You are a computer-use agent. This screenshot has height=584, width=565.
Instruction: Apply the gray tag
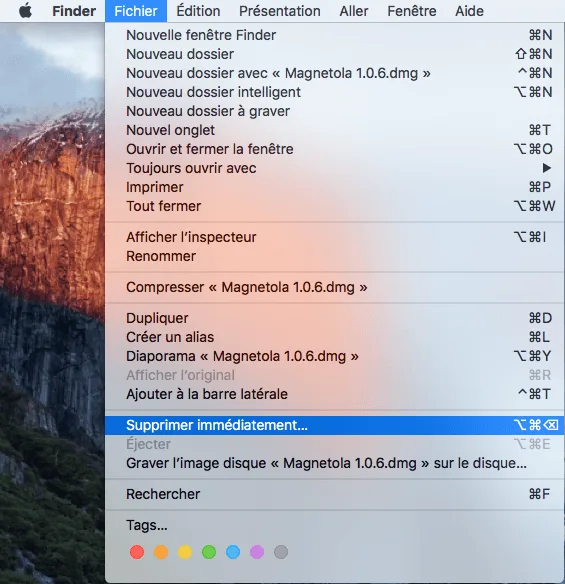[281, 552]
